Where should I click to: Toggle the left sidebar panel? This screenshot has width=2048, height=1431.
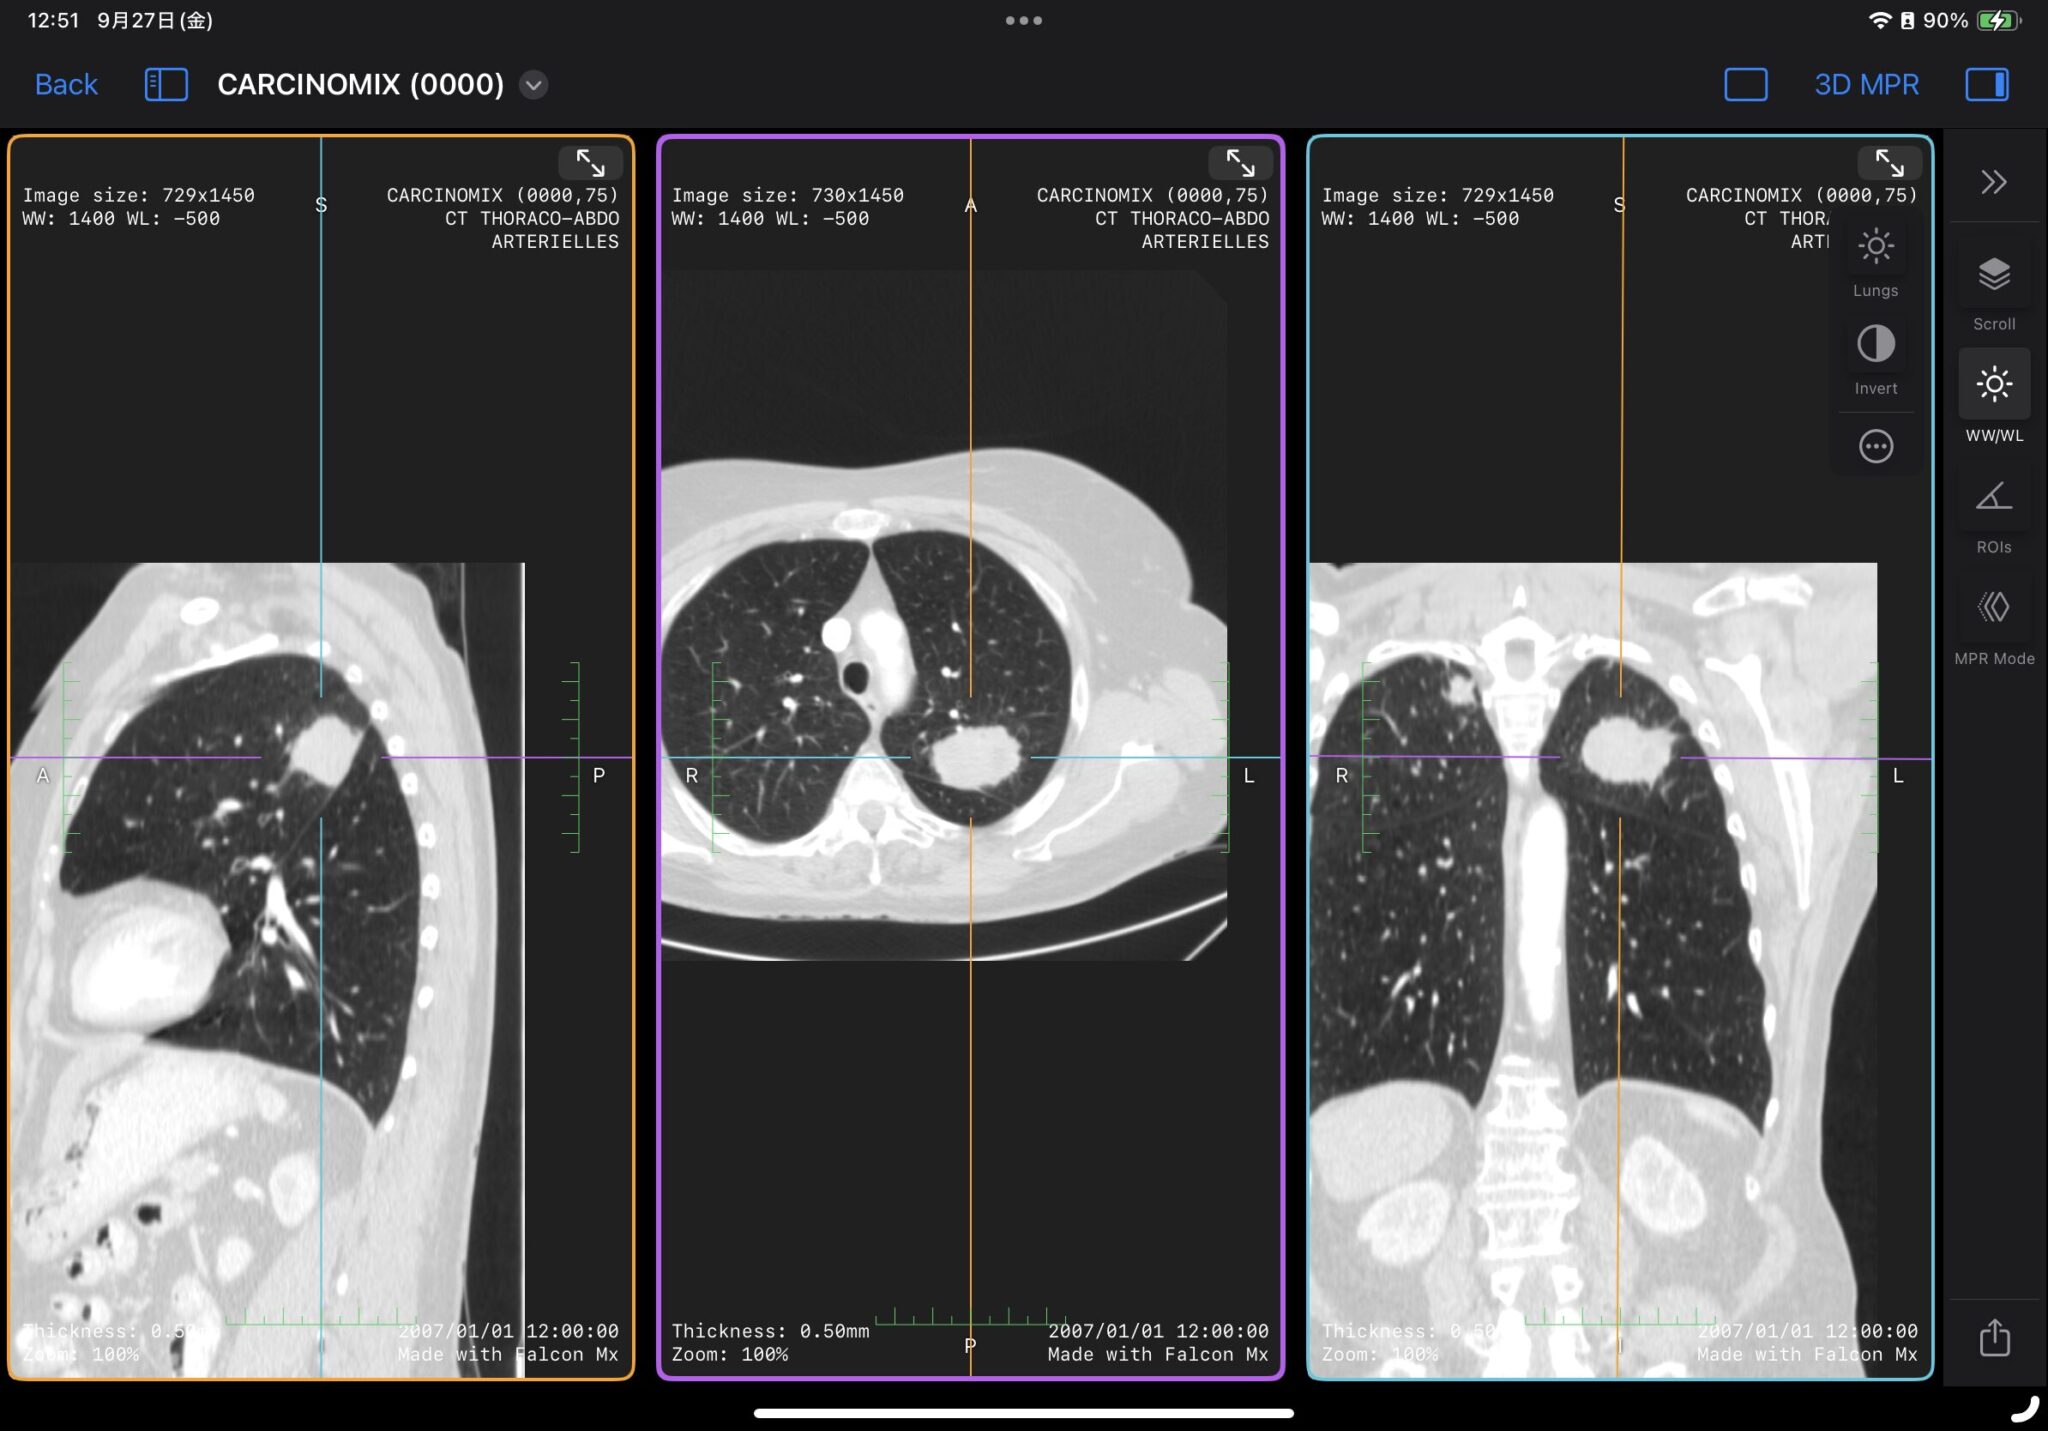[166, 85]
